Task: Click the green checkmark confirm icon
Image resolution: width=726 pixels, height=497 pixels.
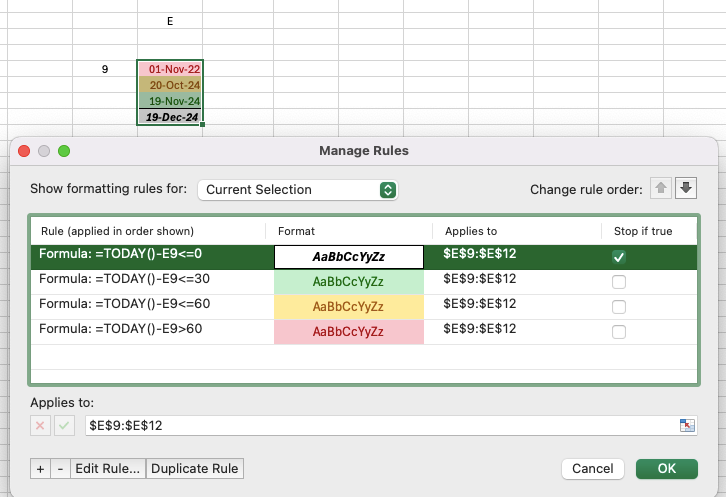Action: 64,425
